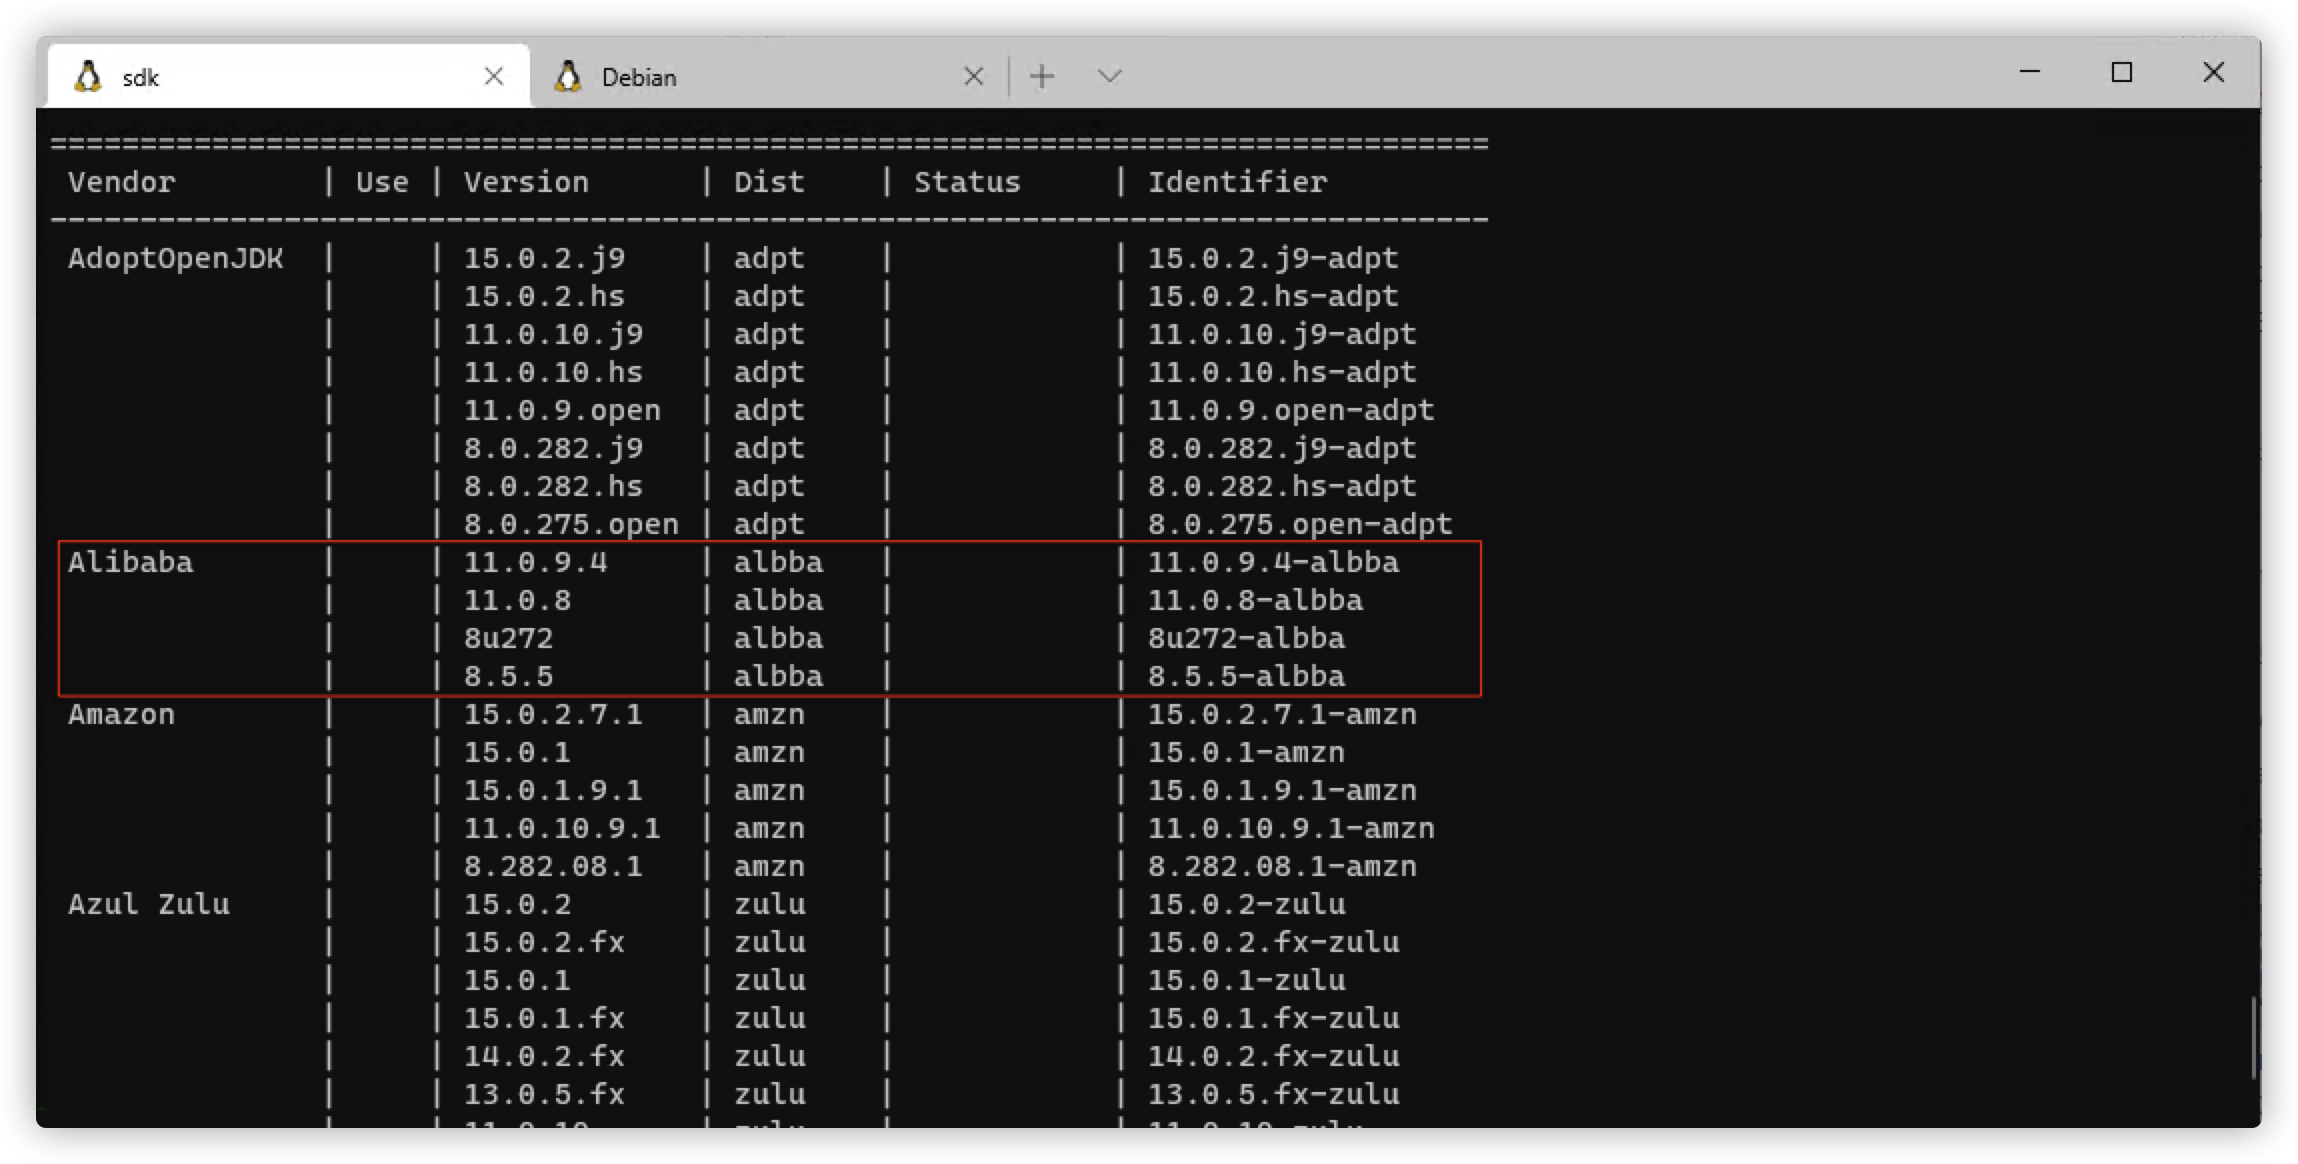Click identifier 8.0.282.hs-adpt
Viewport: 2298px width, 1164px height.
point(1281,486)
